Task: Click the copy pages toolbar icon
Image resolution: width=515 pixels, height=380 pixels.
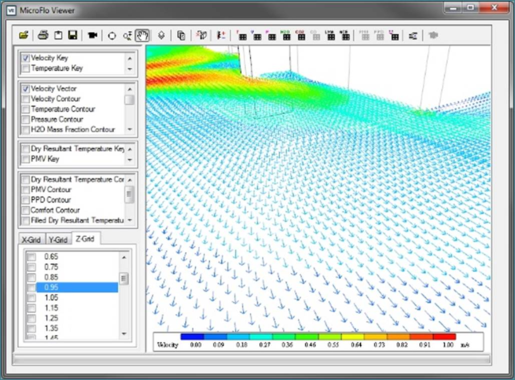Action: tap(181, 35)
